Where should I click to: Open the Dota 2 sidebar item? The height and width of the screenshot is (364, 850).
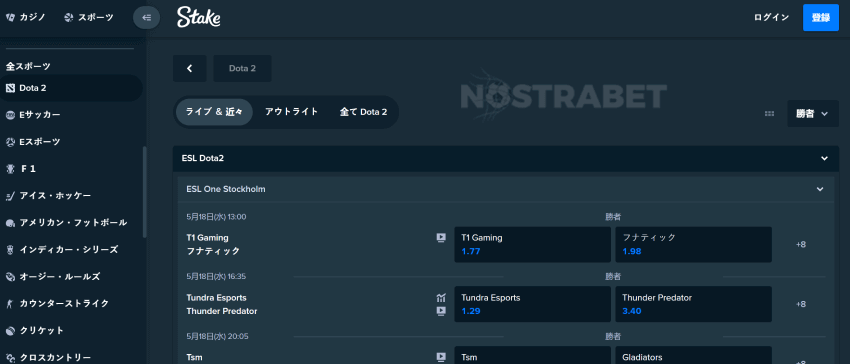[x=71, y=88]
